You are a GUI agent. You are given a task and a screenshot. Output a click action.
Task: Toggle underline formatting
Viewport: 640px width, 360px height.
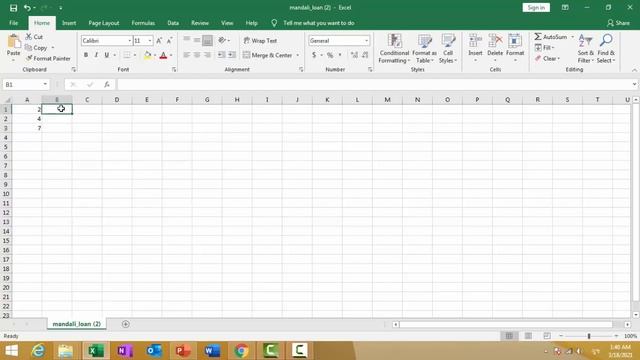click(107, 55)
